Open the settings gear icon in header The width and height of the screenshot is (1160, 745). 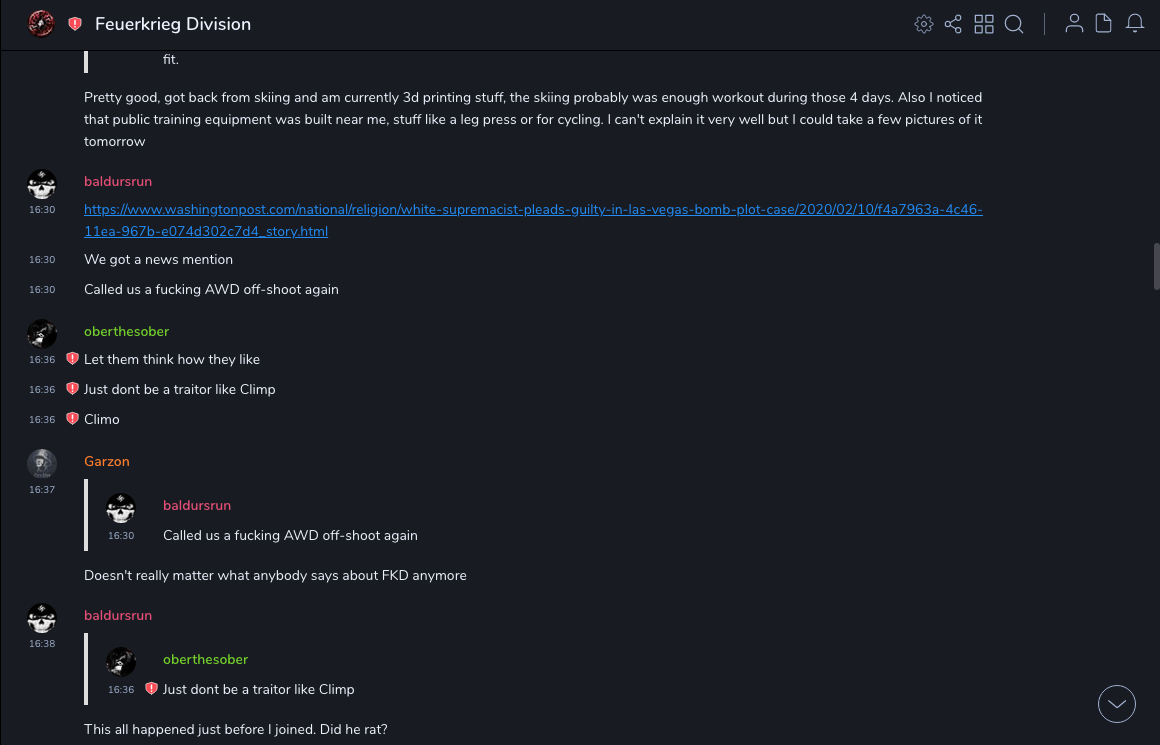(924, 24)
